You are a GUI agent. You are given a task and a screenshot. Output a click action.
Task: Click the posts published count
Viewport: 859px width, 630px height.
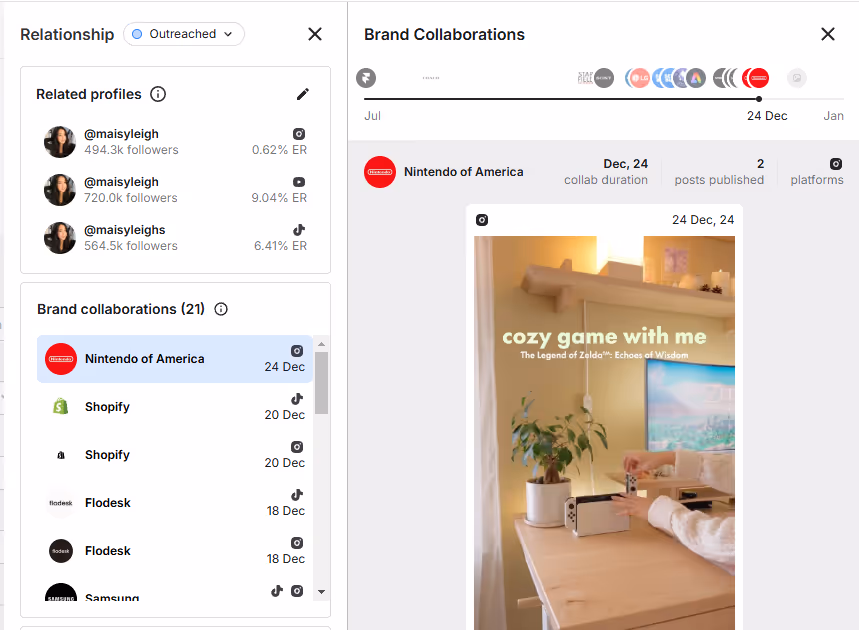coord(760,164)
